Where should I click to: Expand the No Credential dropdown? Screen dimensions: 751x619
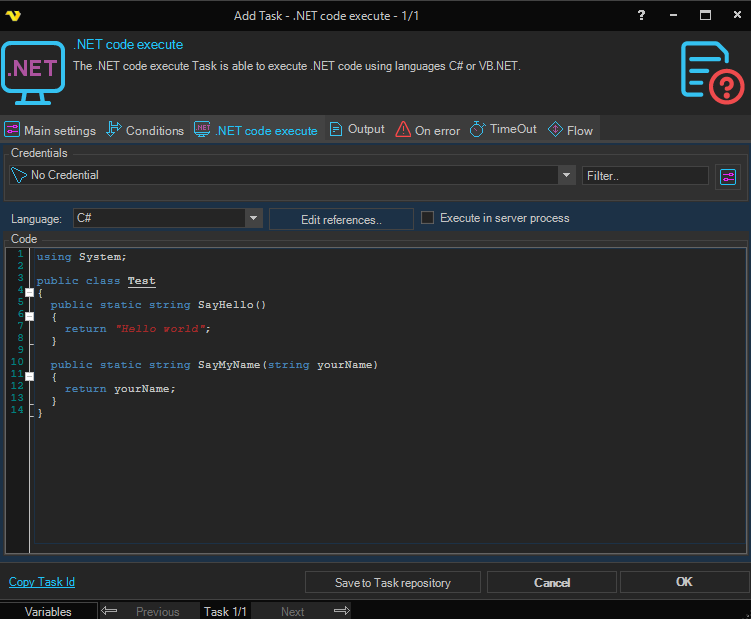coord(566,175)
